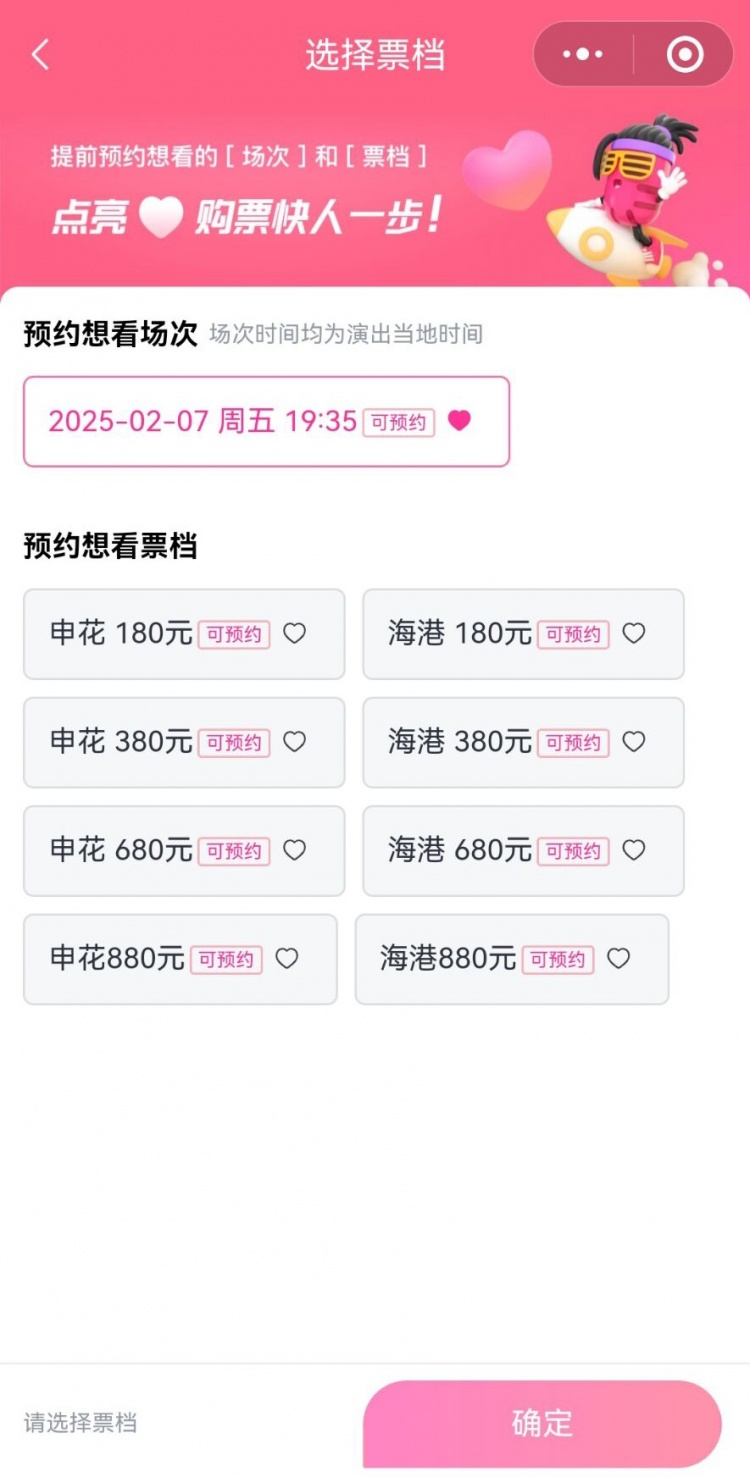The image size is (750, 1477).
Task: Tap heart icon next to 海港 380元
Action: click(x=634, y=742)
